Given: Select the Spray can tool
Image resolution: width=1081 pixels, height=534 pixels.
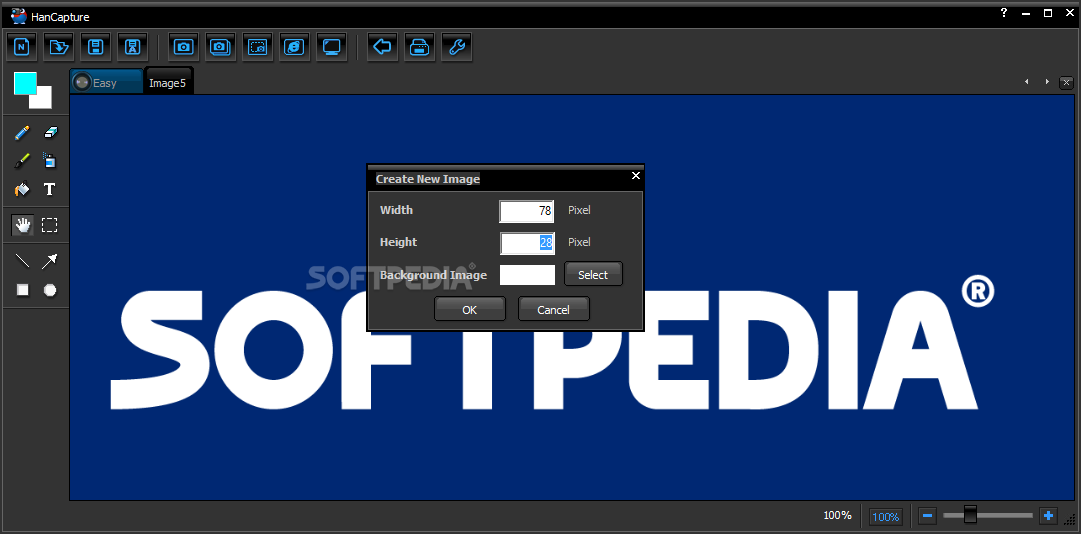Looking at the screenshot, I should click(x=50, y=161).
